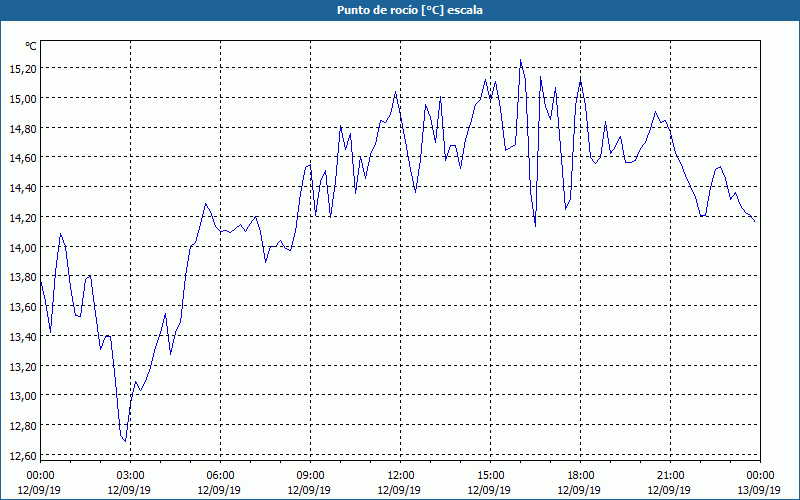Image resolution: width=800 pixels, height=500 pixels.
Task: Click the curve's lowest dip before 03:00
Action: [125, 441]
